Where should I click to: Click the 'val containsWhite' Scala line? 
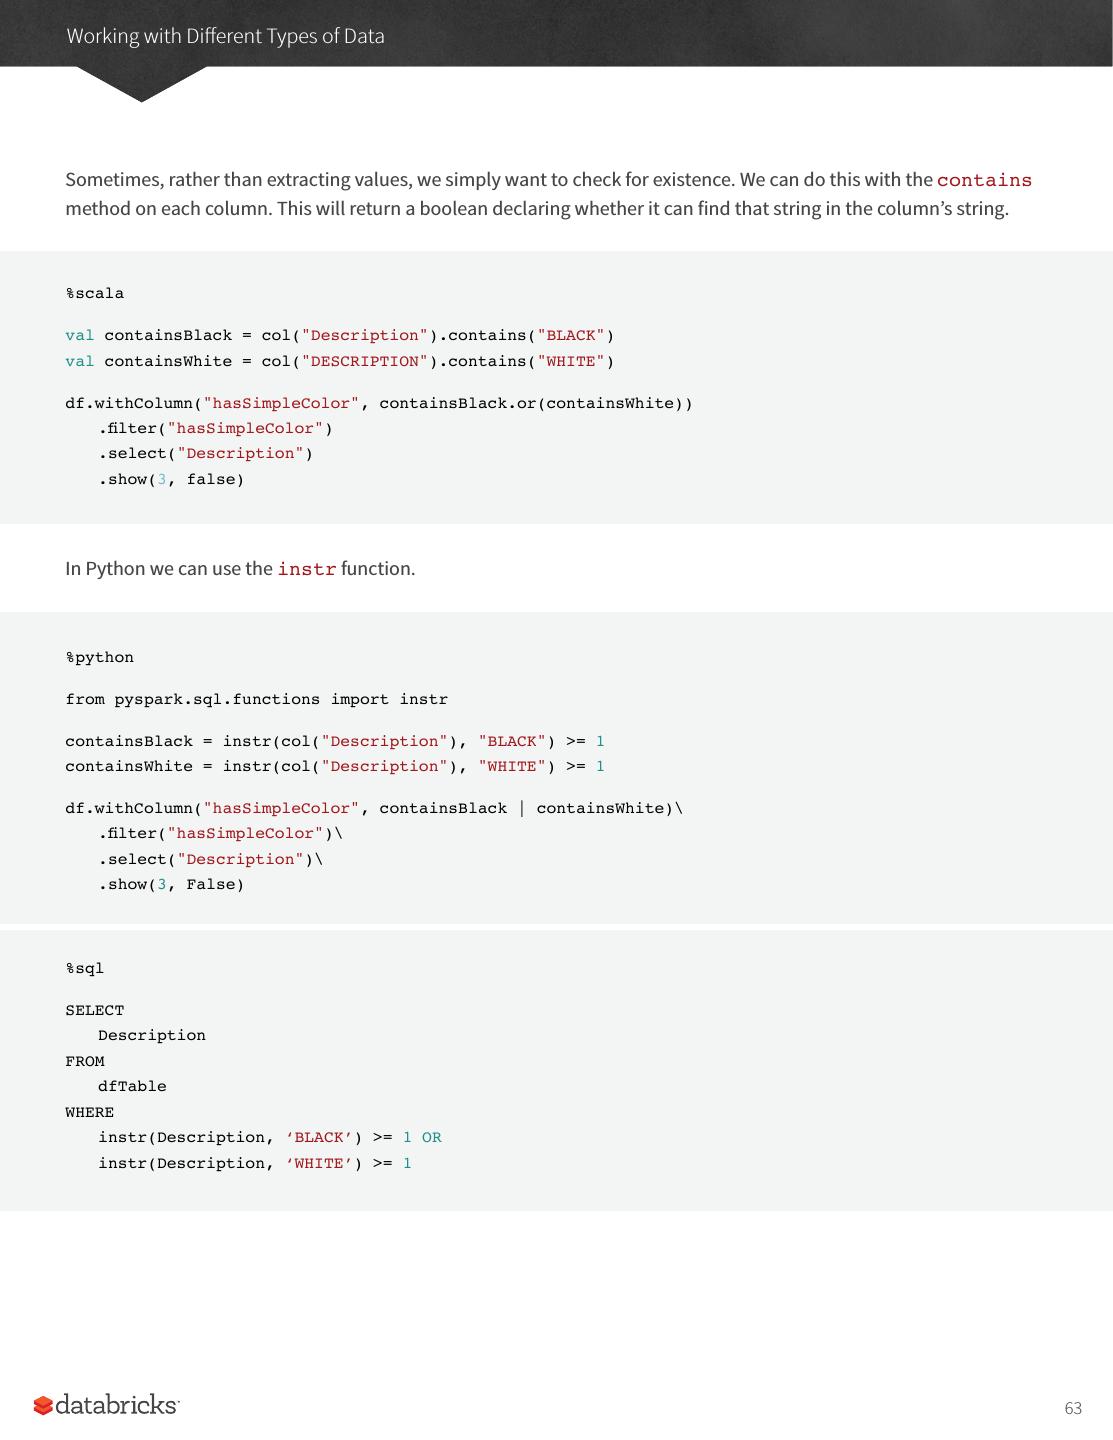[339, 361]
